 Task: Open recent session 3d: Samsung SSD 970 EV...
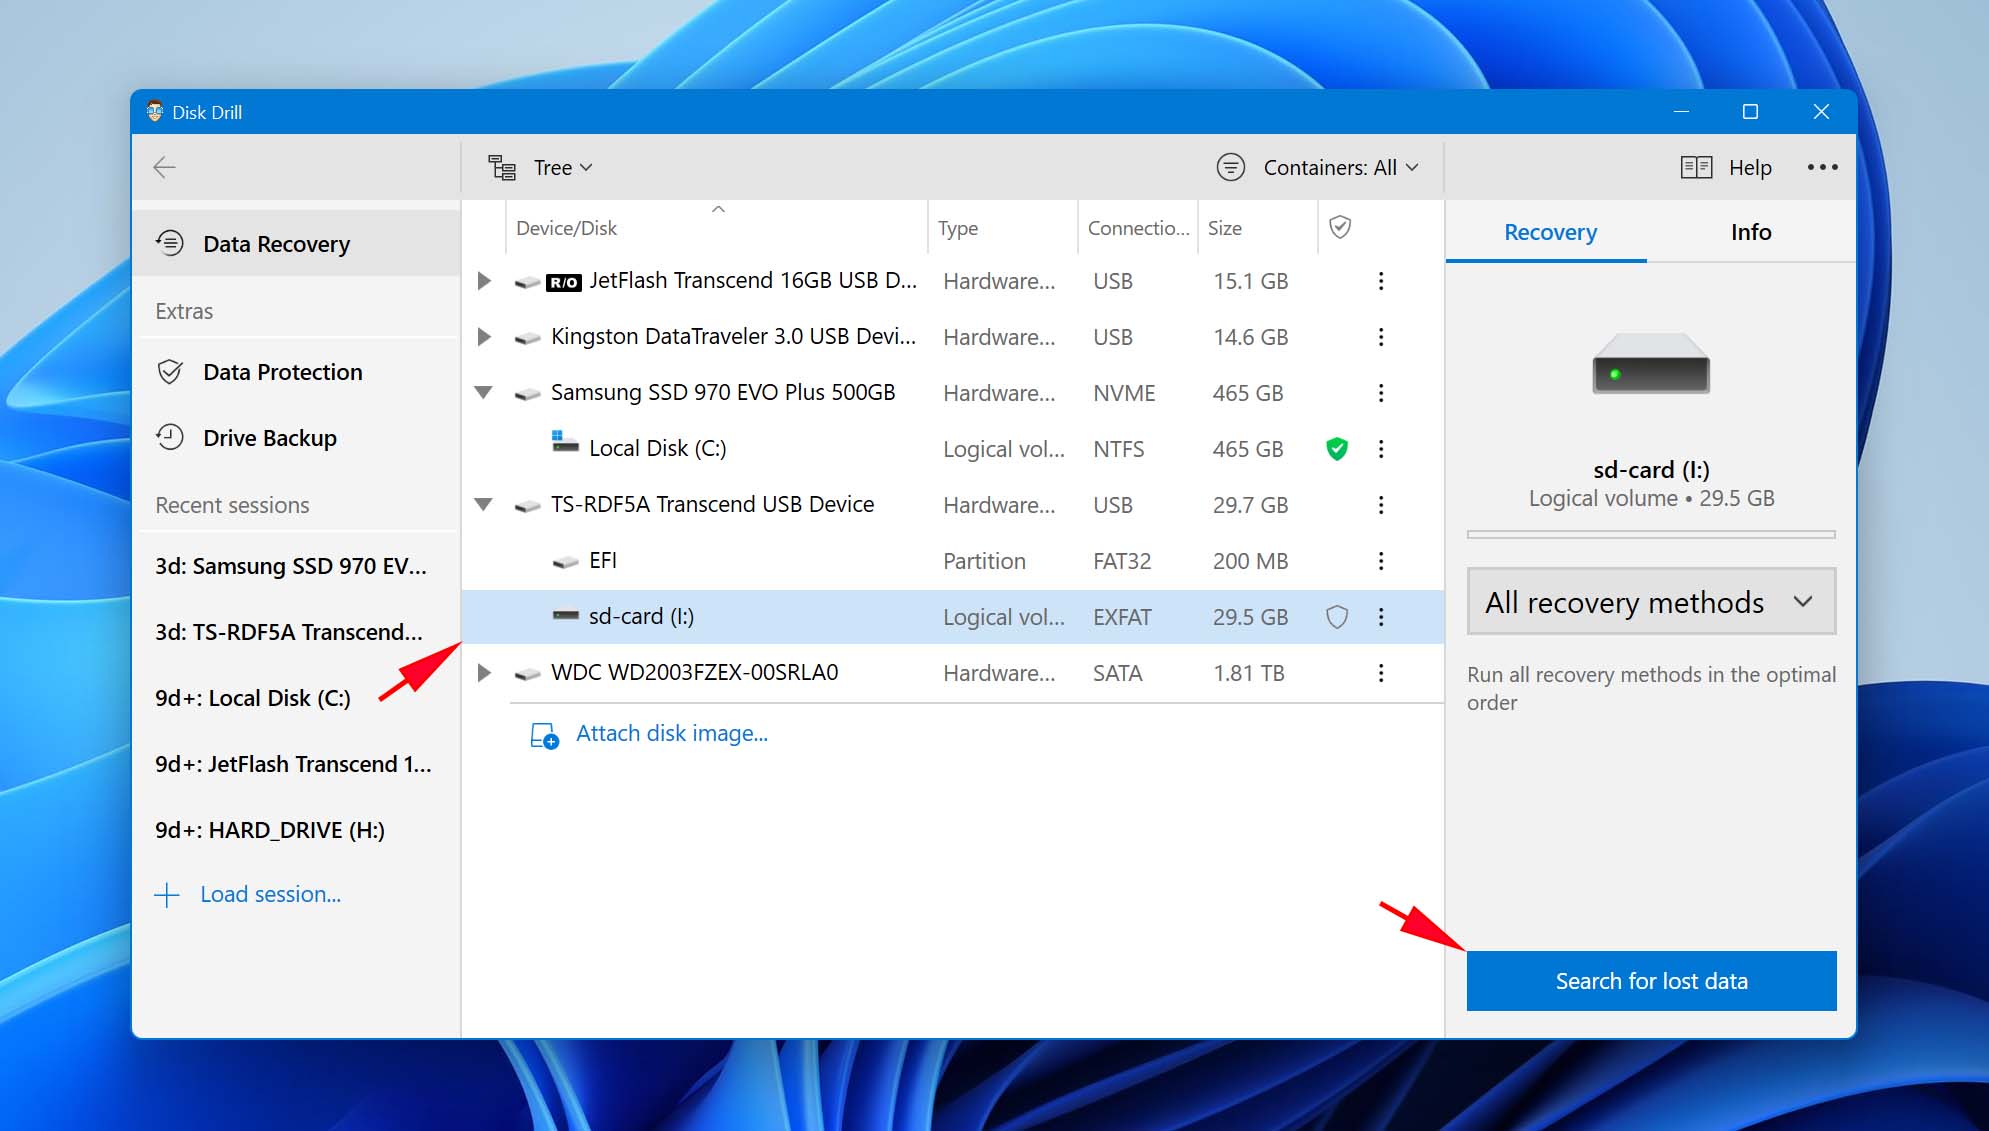(x=291, y=566)
